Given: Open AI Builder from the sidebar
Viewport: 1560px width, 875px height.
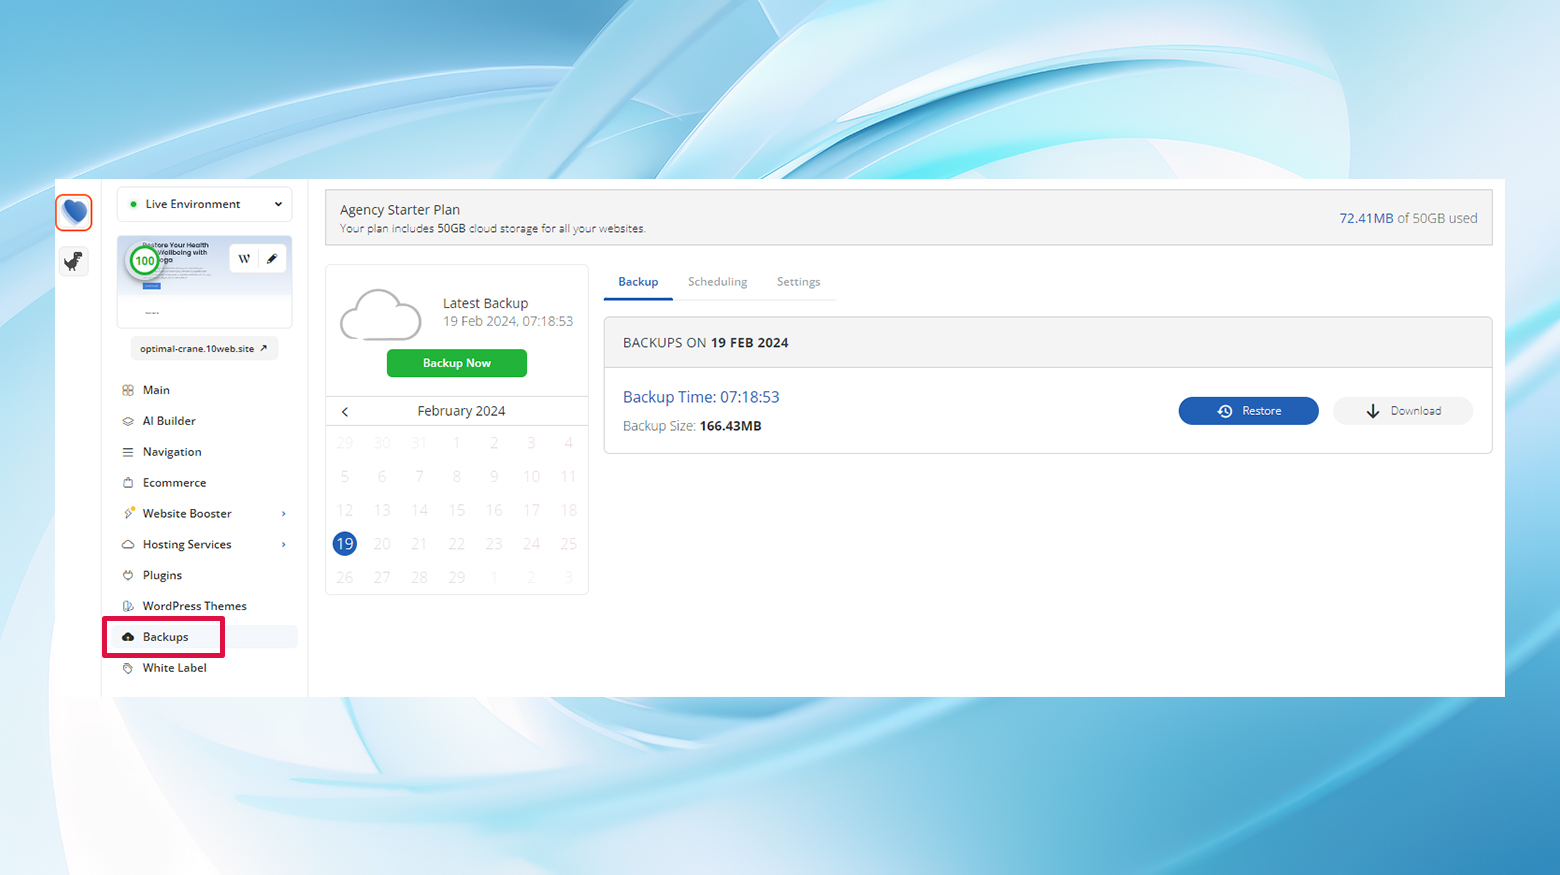Looking at the screenshot, I should [129, 421].
